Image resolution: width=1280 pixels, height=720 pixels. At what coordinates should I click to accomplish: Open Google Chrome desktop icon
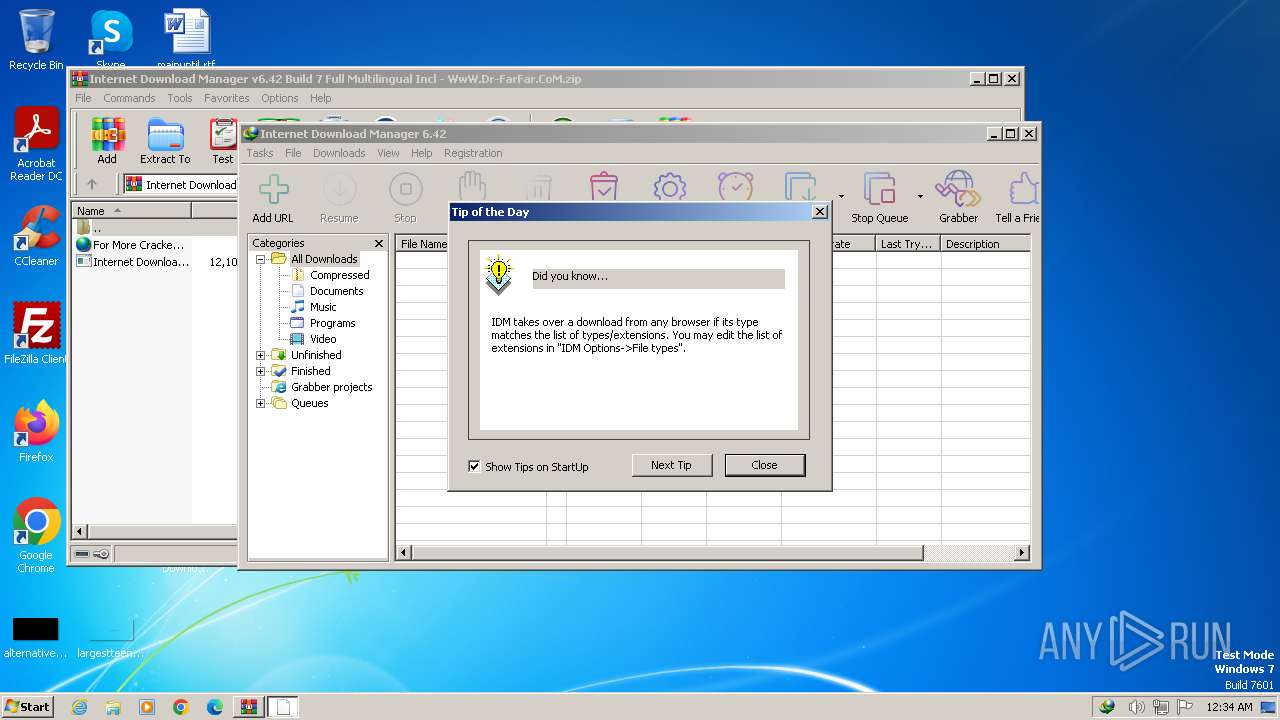(36, 536)
